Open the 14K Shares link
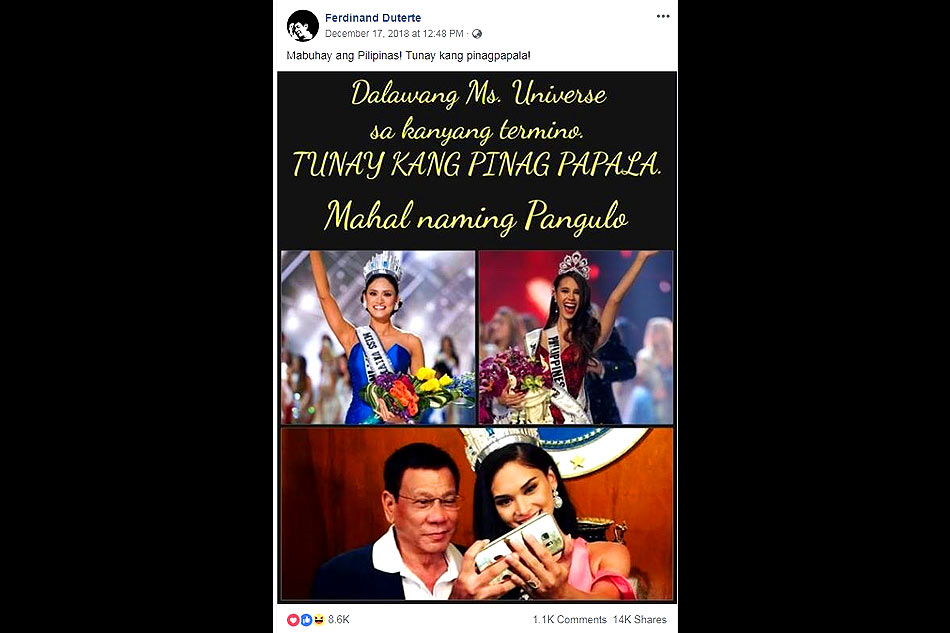This screenshot has width=950, height=633. pyautogui.click(x=639, y=620)
